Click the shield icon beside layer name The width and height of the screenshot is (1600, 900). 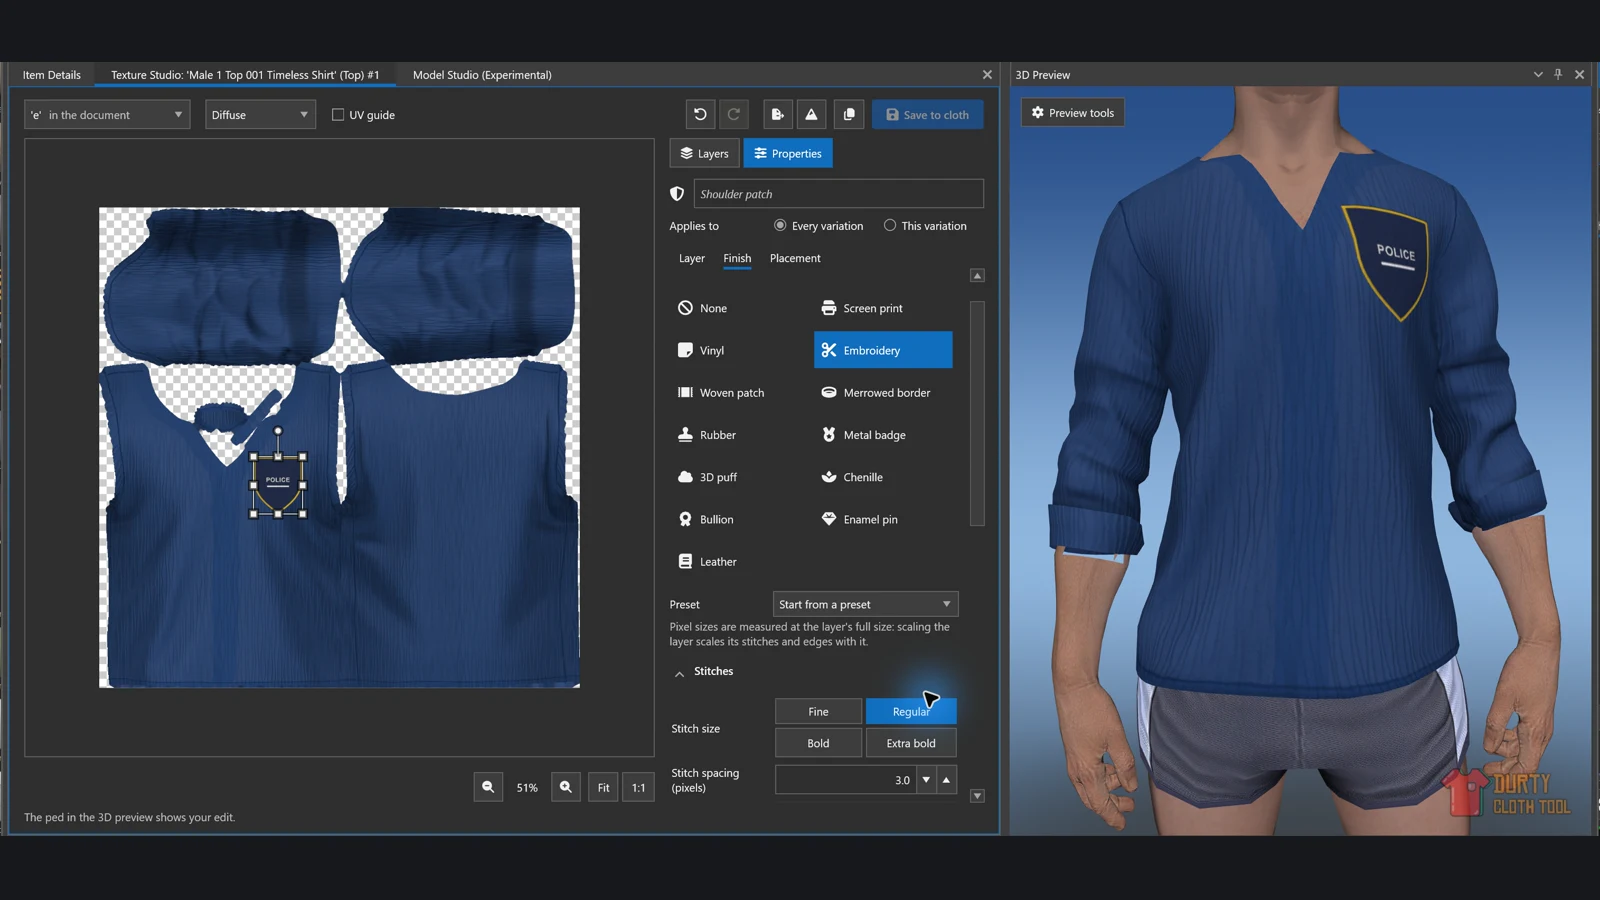(x=677, y=194)
